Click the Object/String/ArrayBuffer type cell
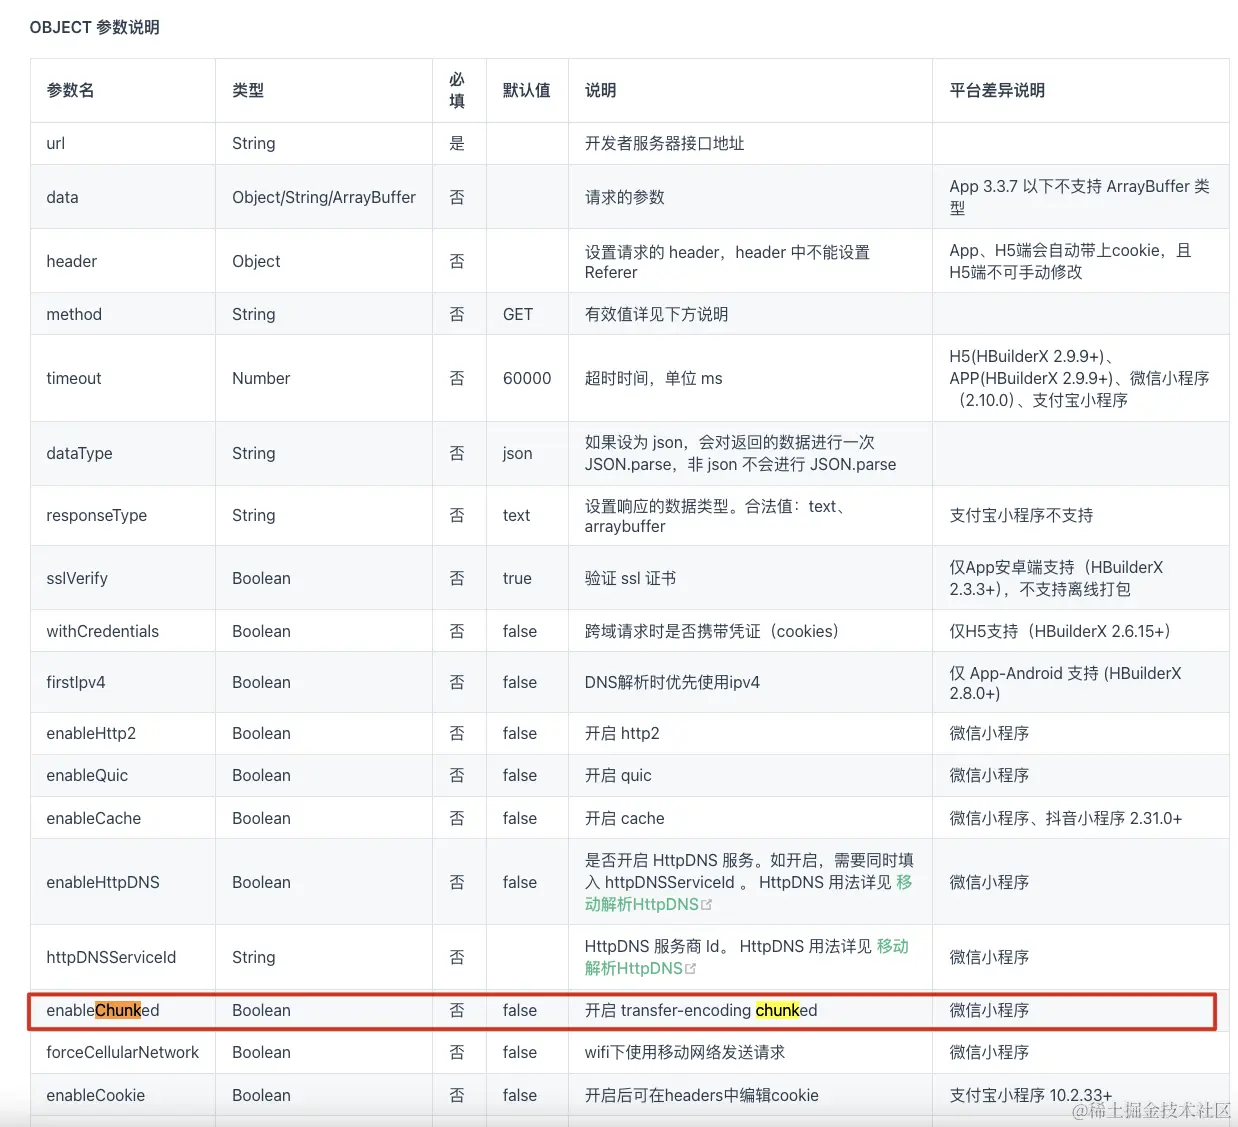 (x=324, y=197)
